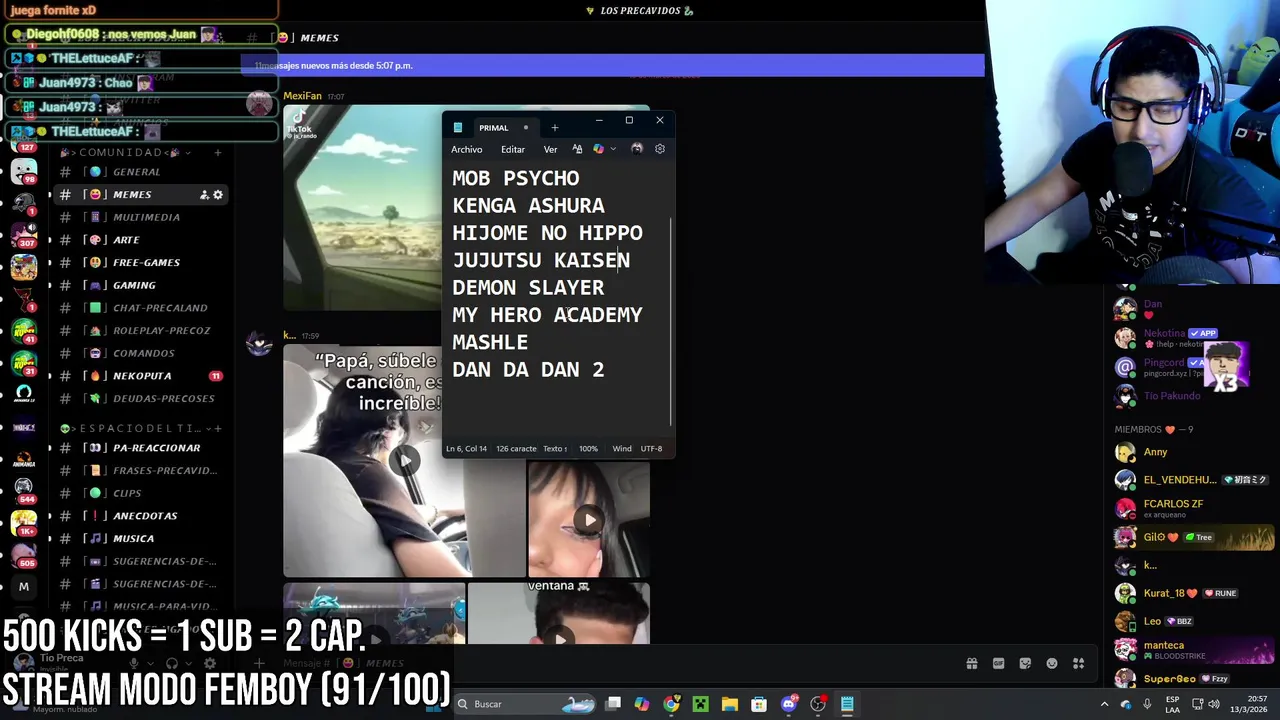Open the gift icon in Discord message bar
The height and width of the screenshot is (720, 1280).
tap(971, 663)
